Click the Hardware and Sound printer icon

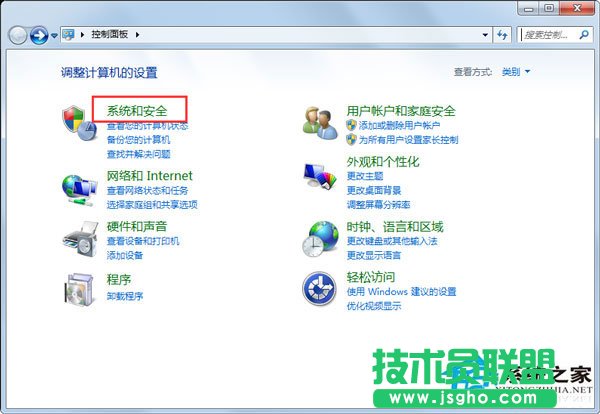pyautogui.click(x=80, y=239)
